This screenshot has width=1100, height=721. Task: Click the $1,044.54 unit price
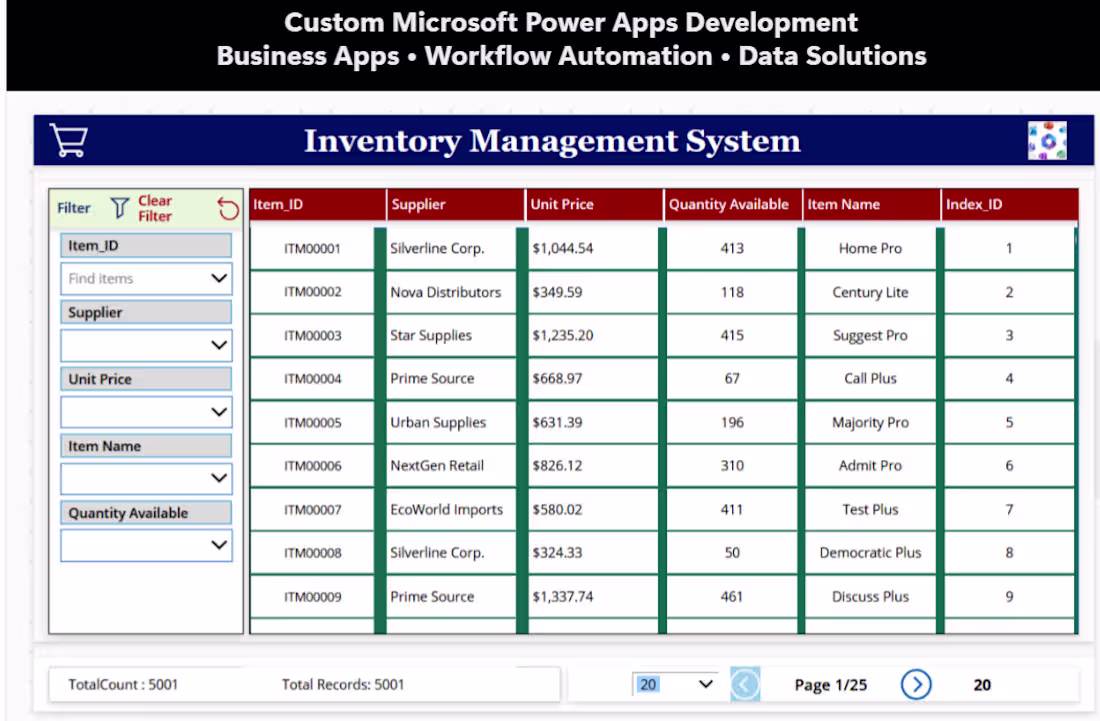point(563,248)
